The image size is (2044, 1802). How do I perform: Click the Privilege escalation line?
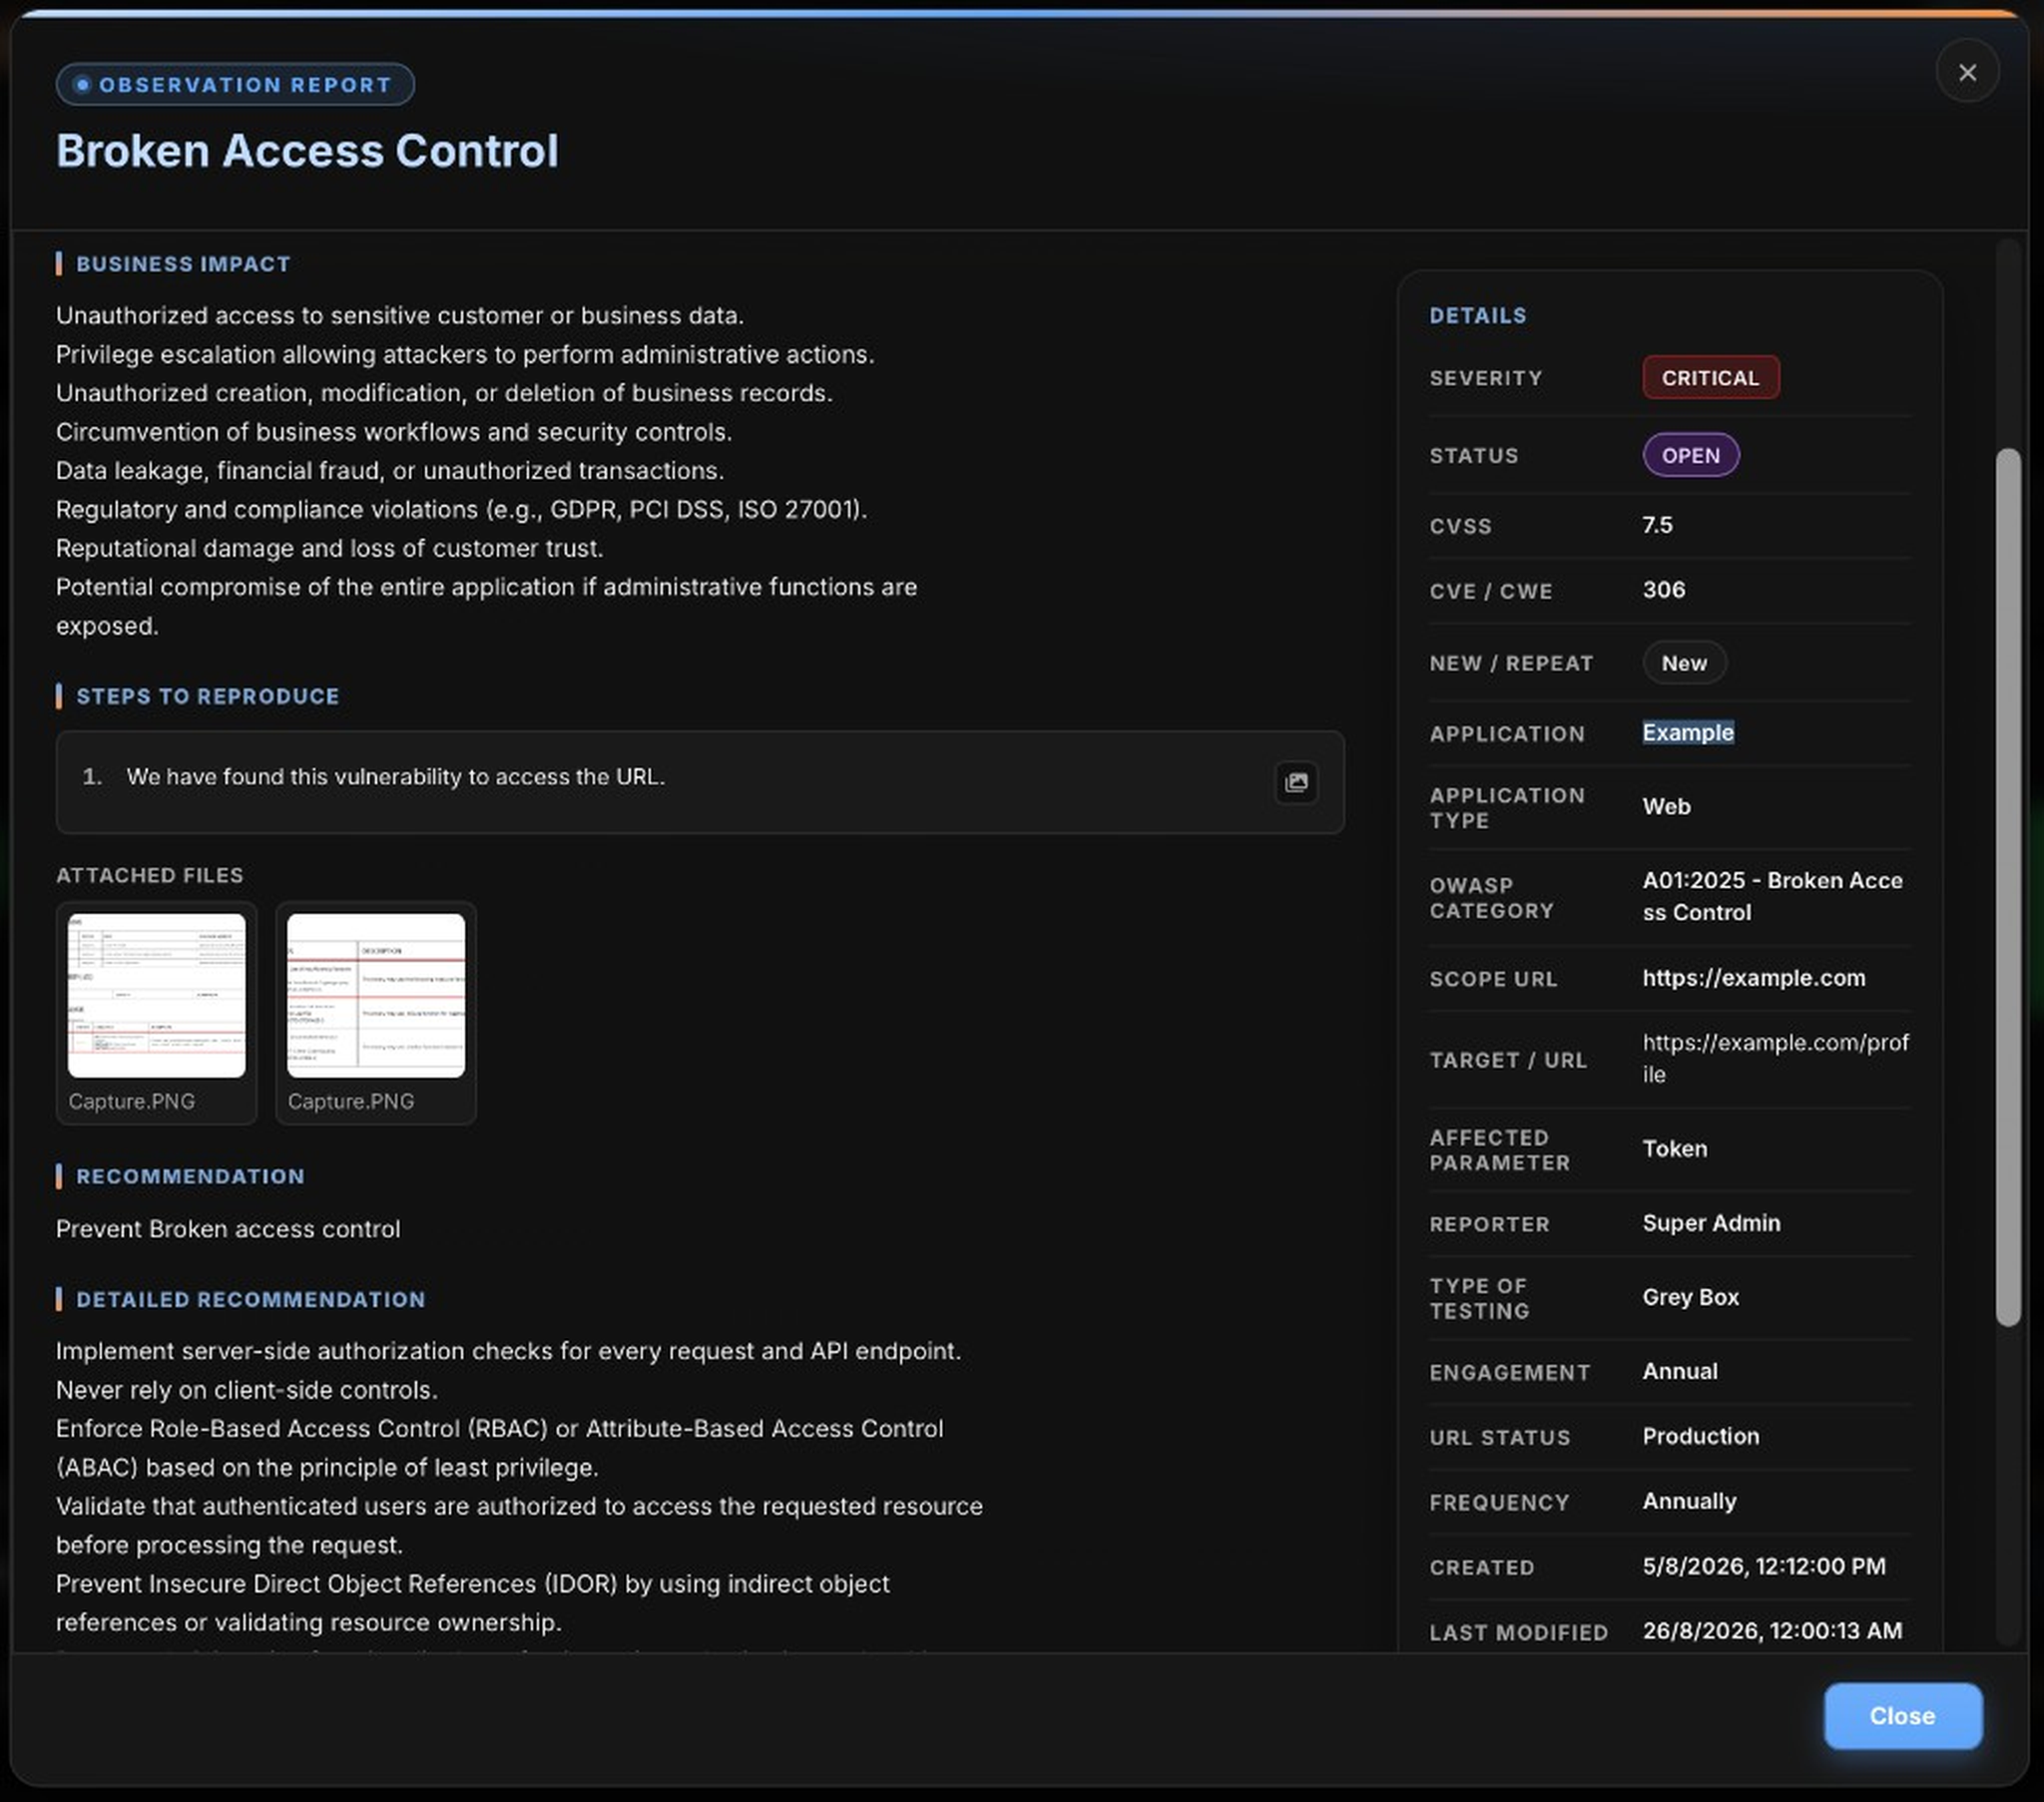465,355
